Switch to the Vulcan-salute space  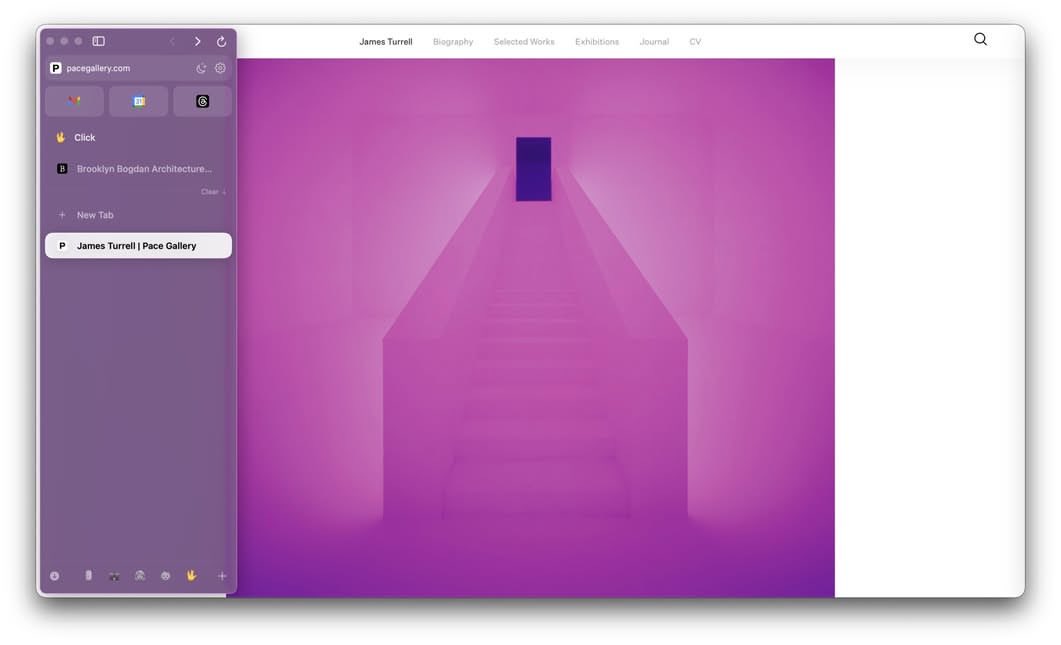[x=191, y=575]
